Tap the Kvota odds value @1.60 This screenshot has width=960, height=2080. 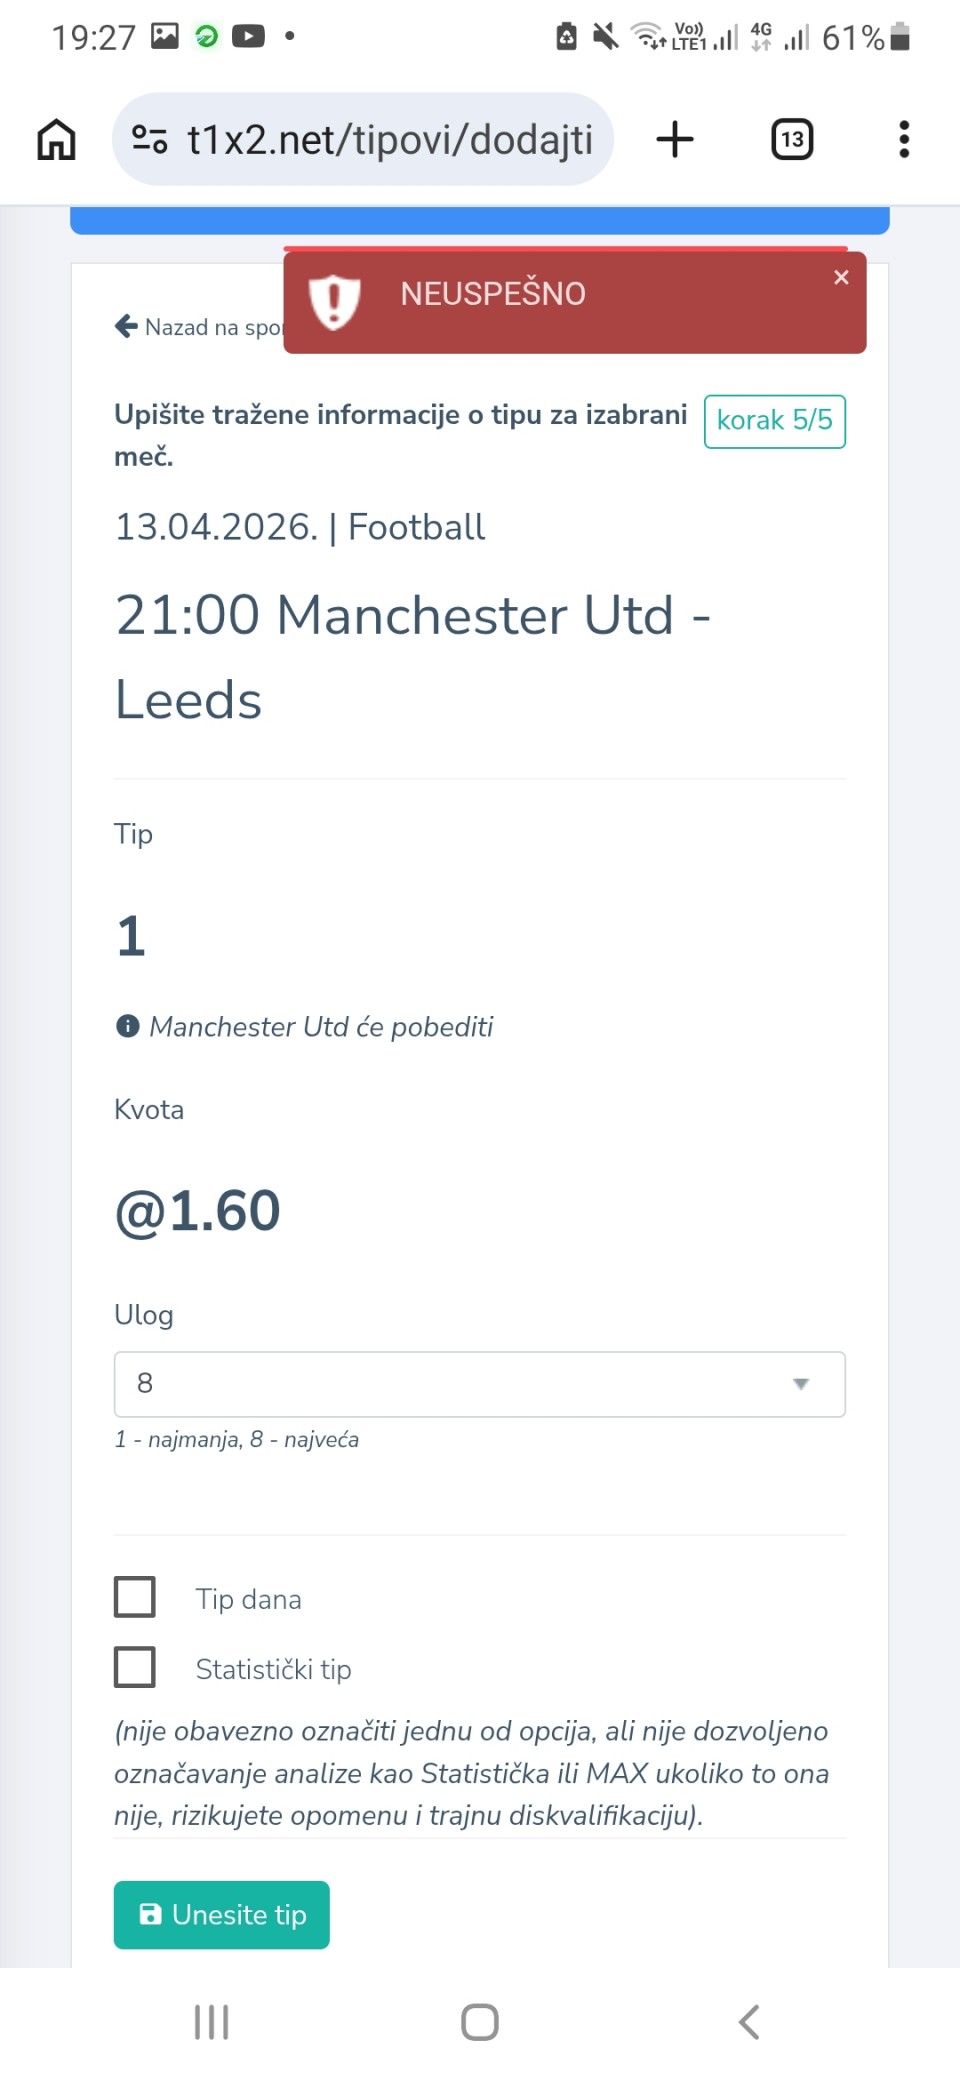coord(198,1211)
